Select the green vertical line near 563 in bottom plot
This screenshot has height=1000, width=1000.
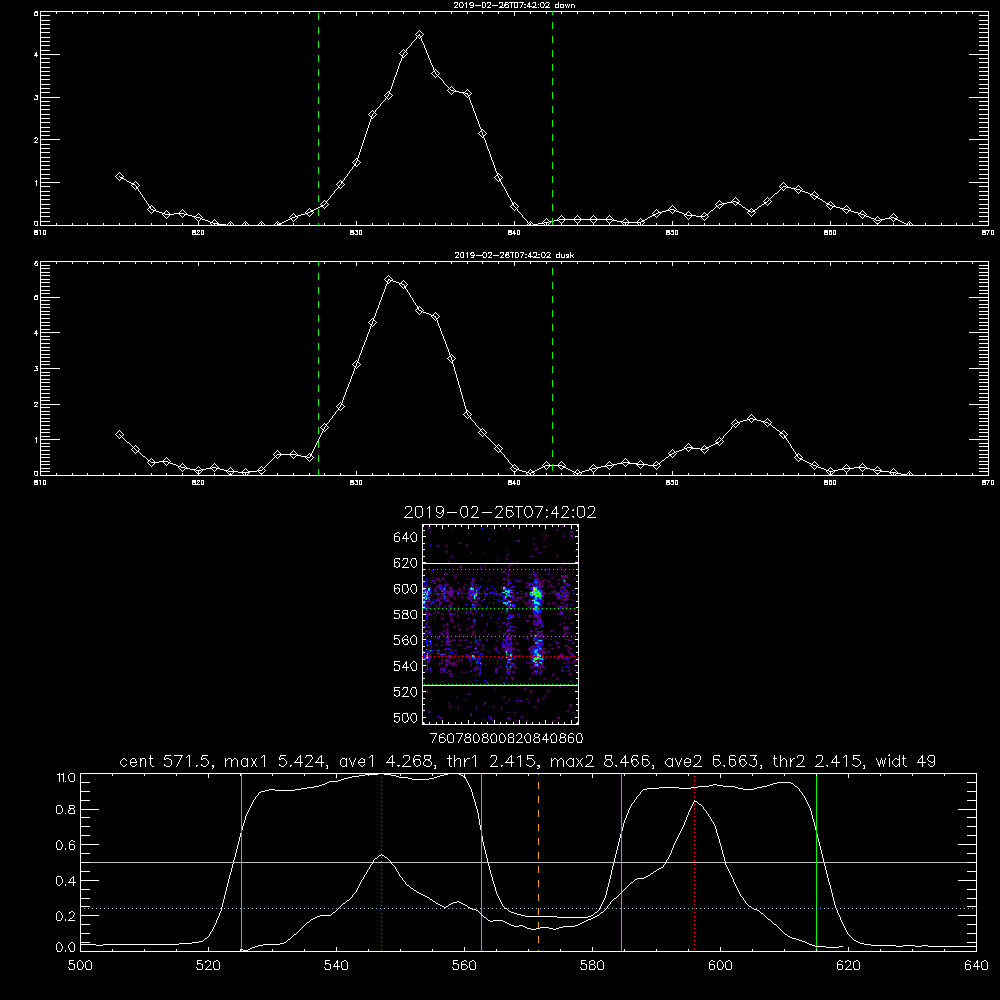[481, 862]
